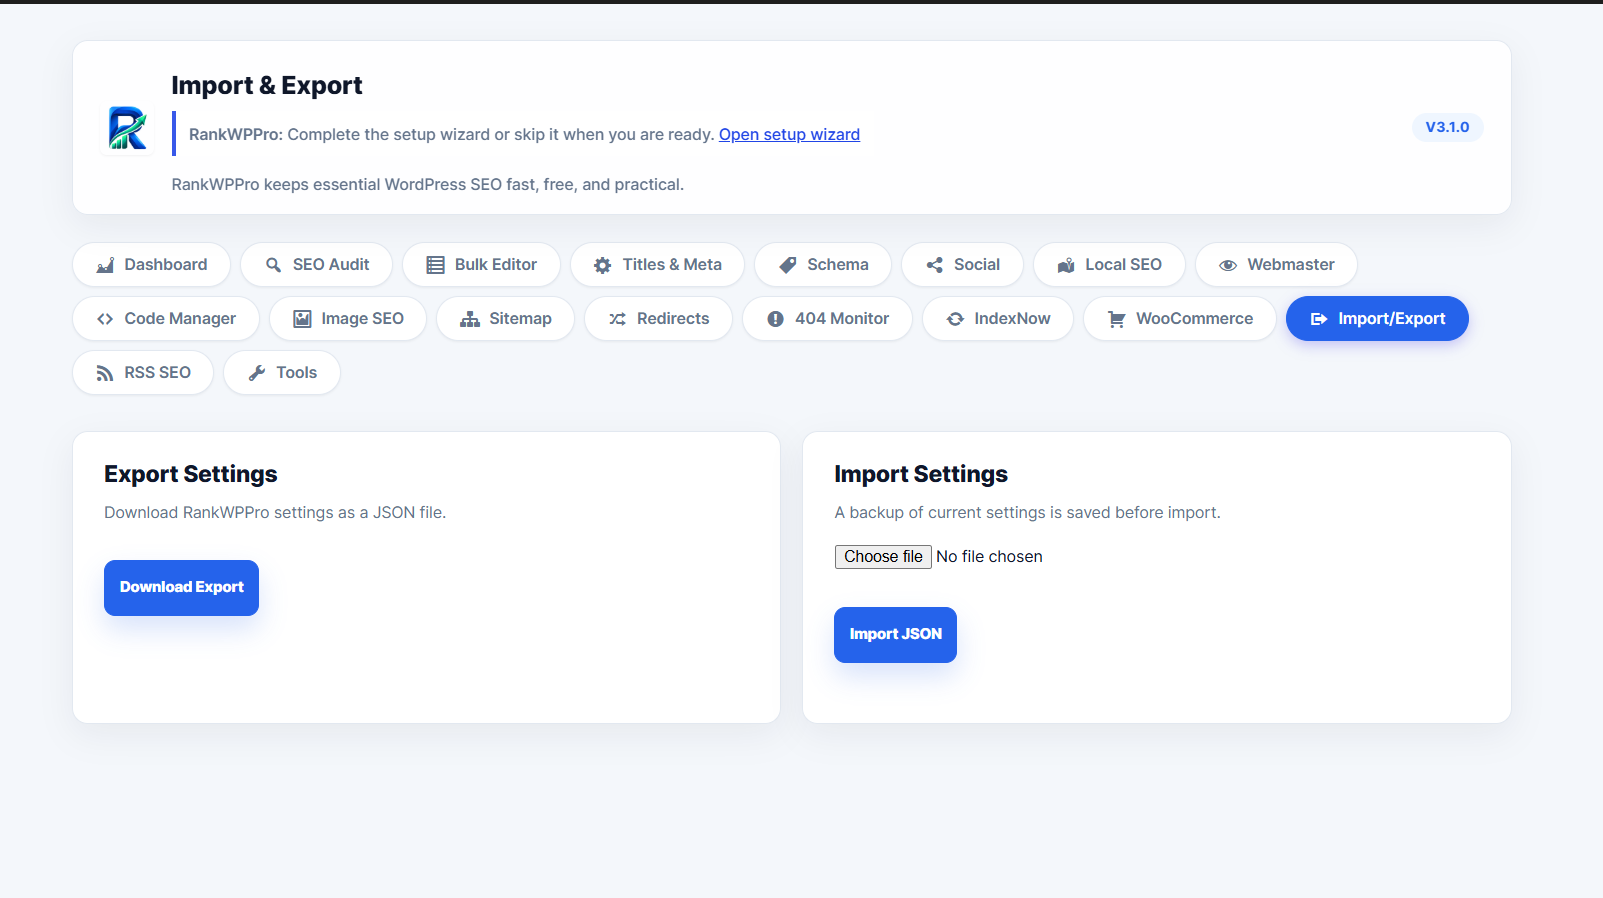Click the Import & Export page title
Screen dimensions: 1603x898
pos(267,85)
